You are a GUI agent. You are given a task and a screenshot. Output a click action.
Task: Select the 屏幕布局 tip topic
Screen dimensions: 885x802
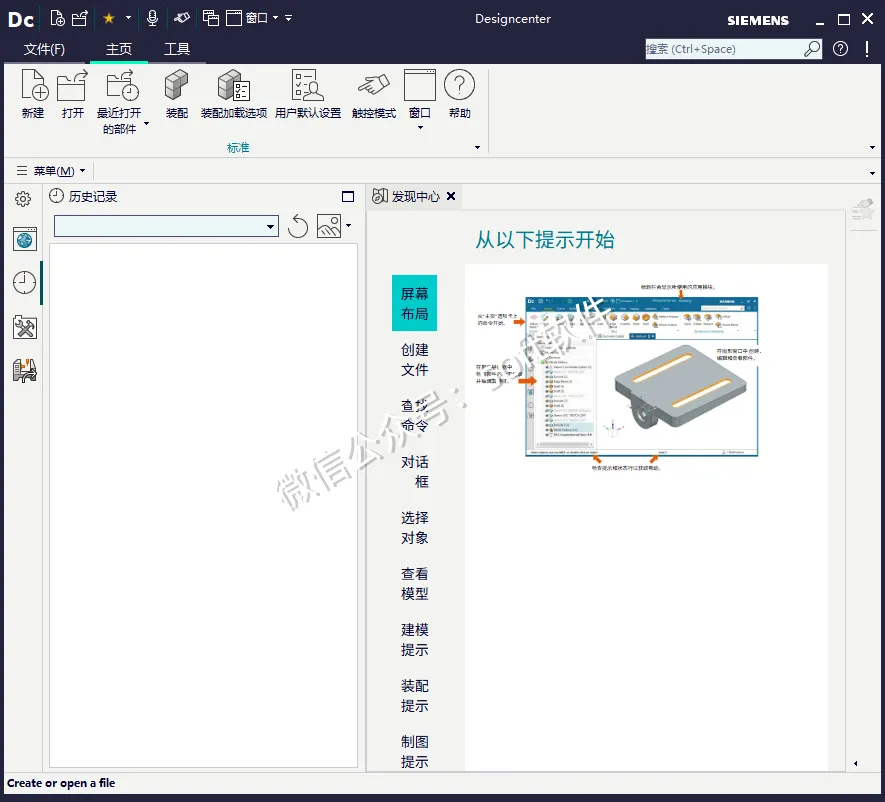pos(414,303)
